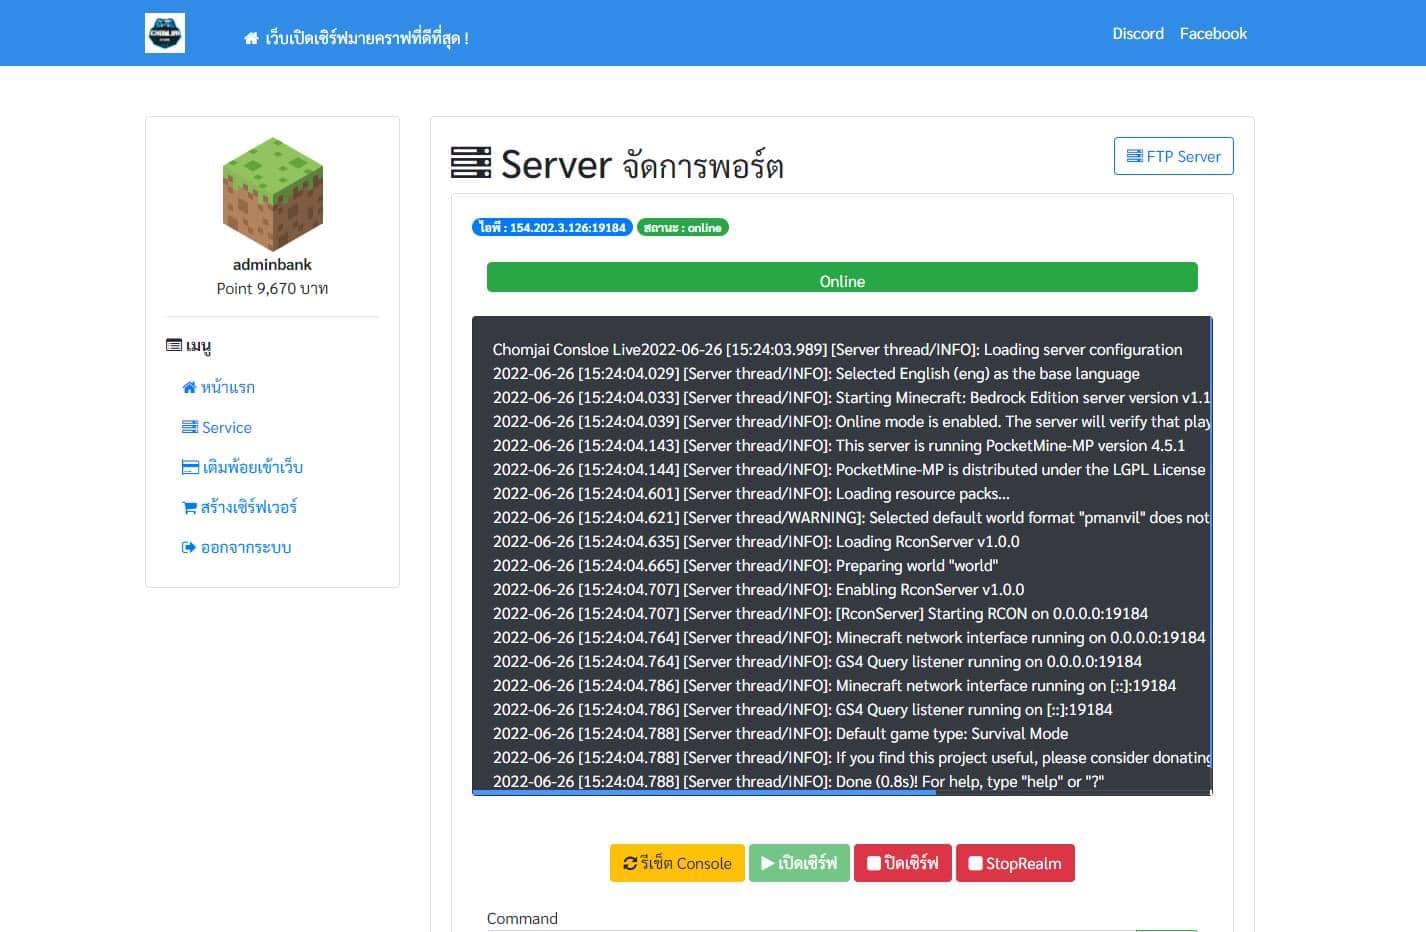The image size is (1426, 932).
Task: Click ออกจากระบบ to log out
Action: (x=236, y=547)
